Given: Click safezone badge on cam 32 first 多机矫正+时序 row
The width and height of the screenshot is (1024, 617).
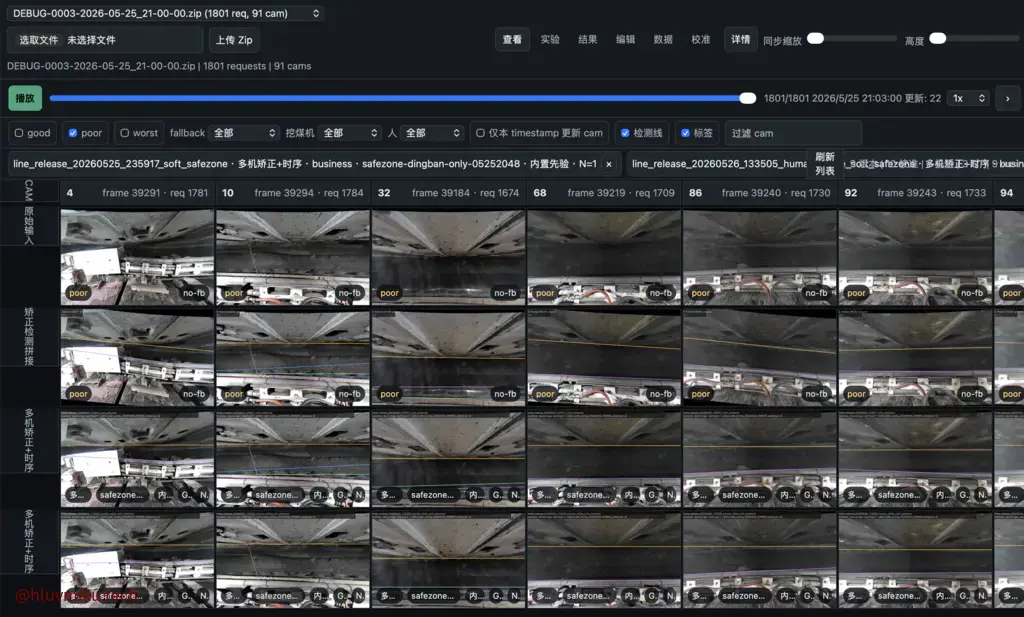Looking at the screenshot, I should 432,495.
